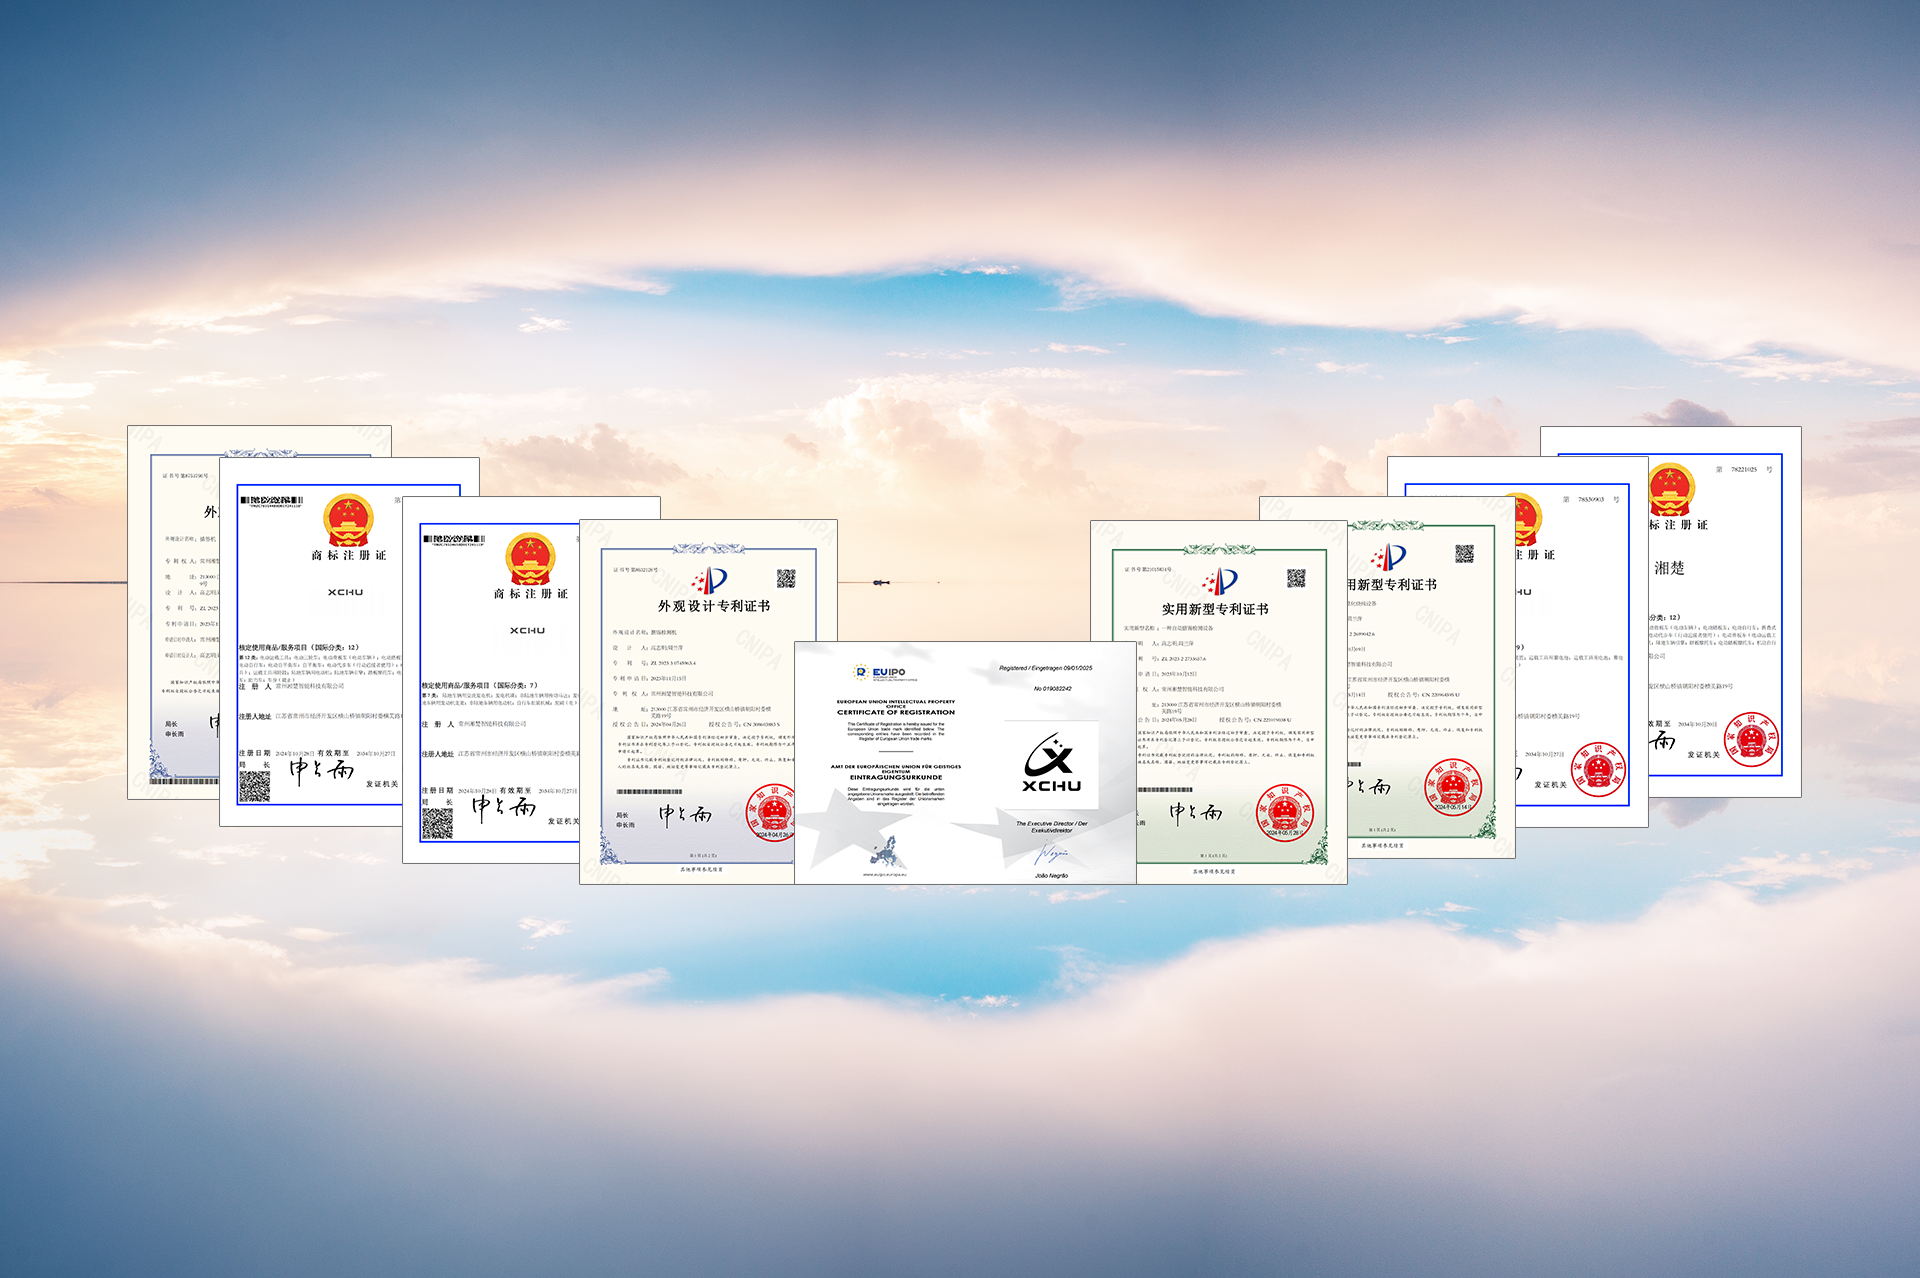Click the EINTRAGUNGSURKUNDE heading on EUIPO certificate
1920x1278 pixels.
coord(896,777)
